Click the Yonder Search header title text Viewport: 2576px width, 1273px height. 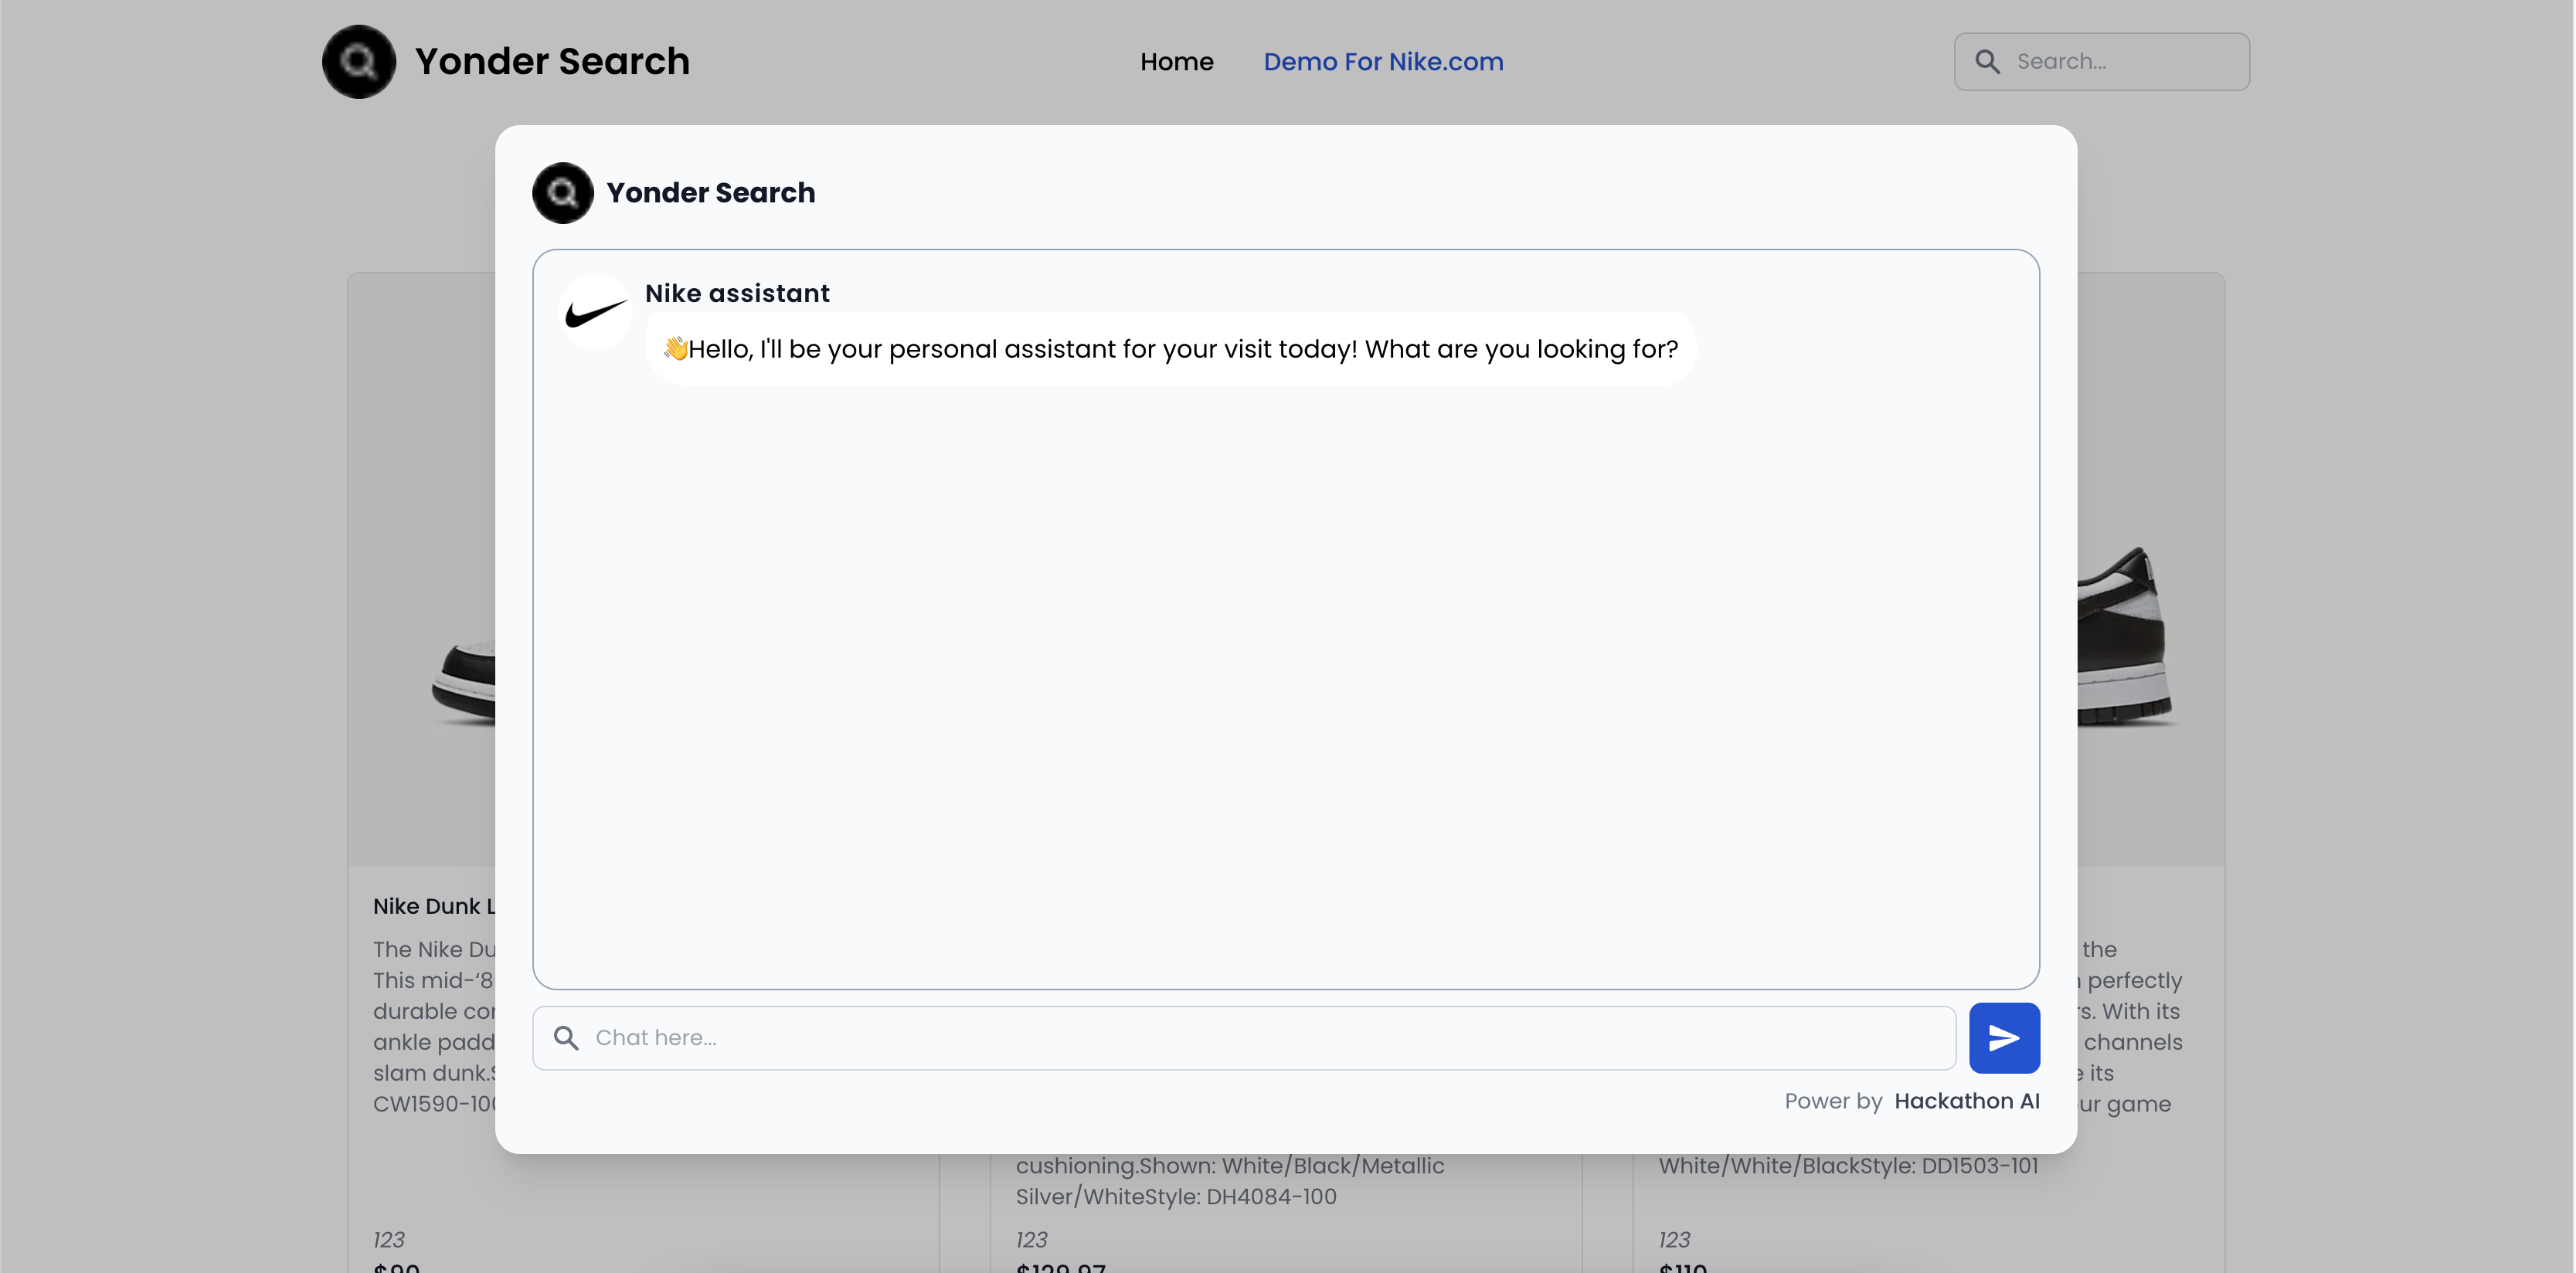552,62
